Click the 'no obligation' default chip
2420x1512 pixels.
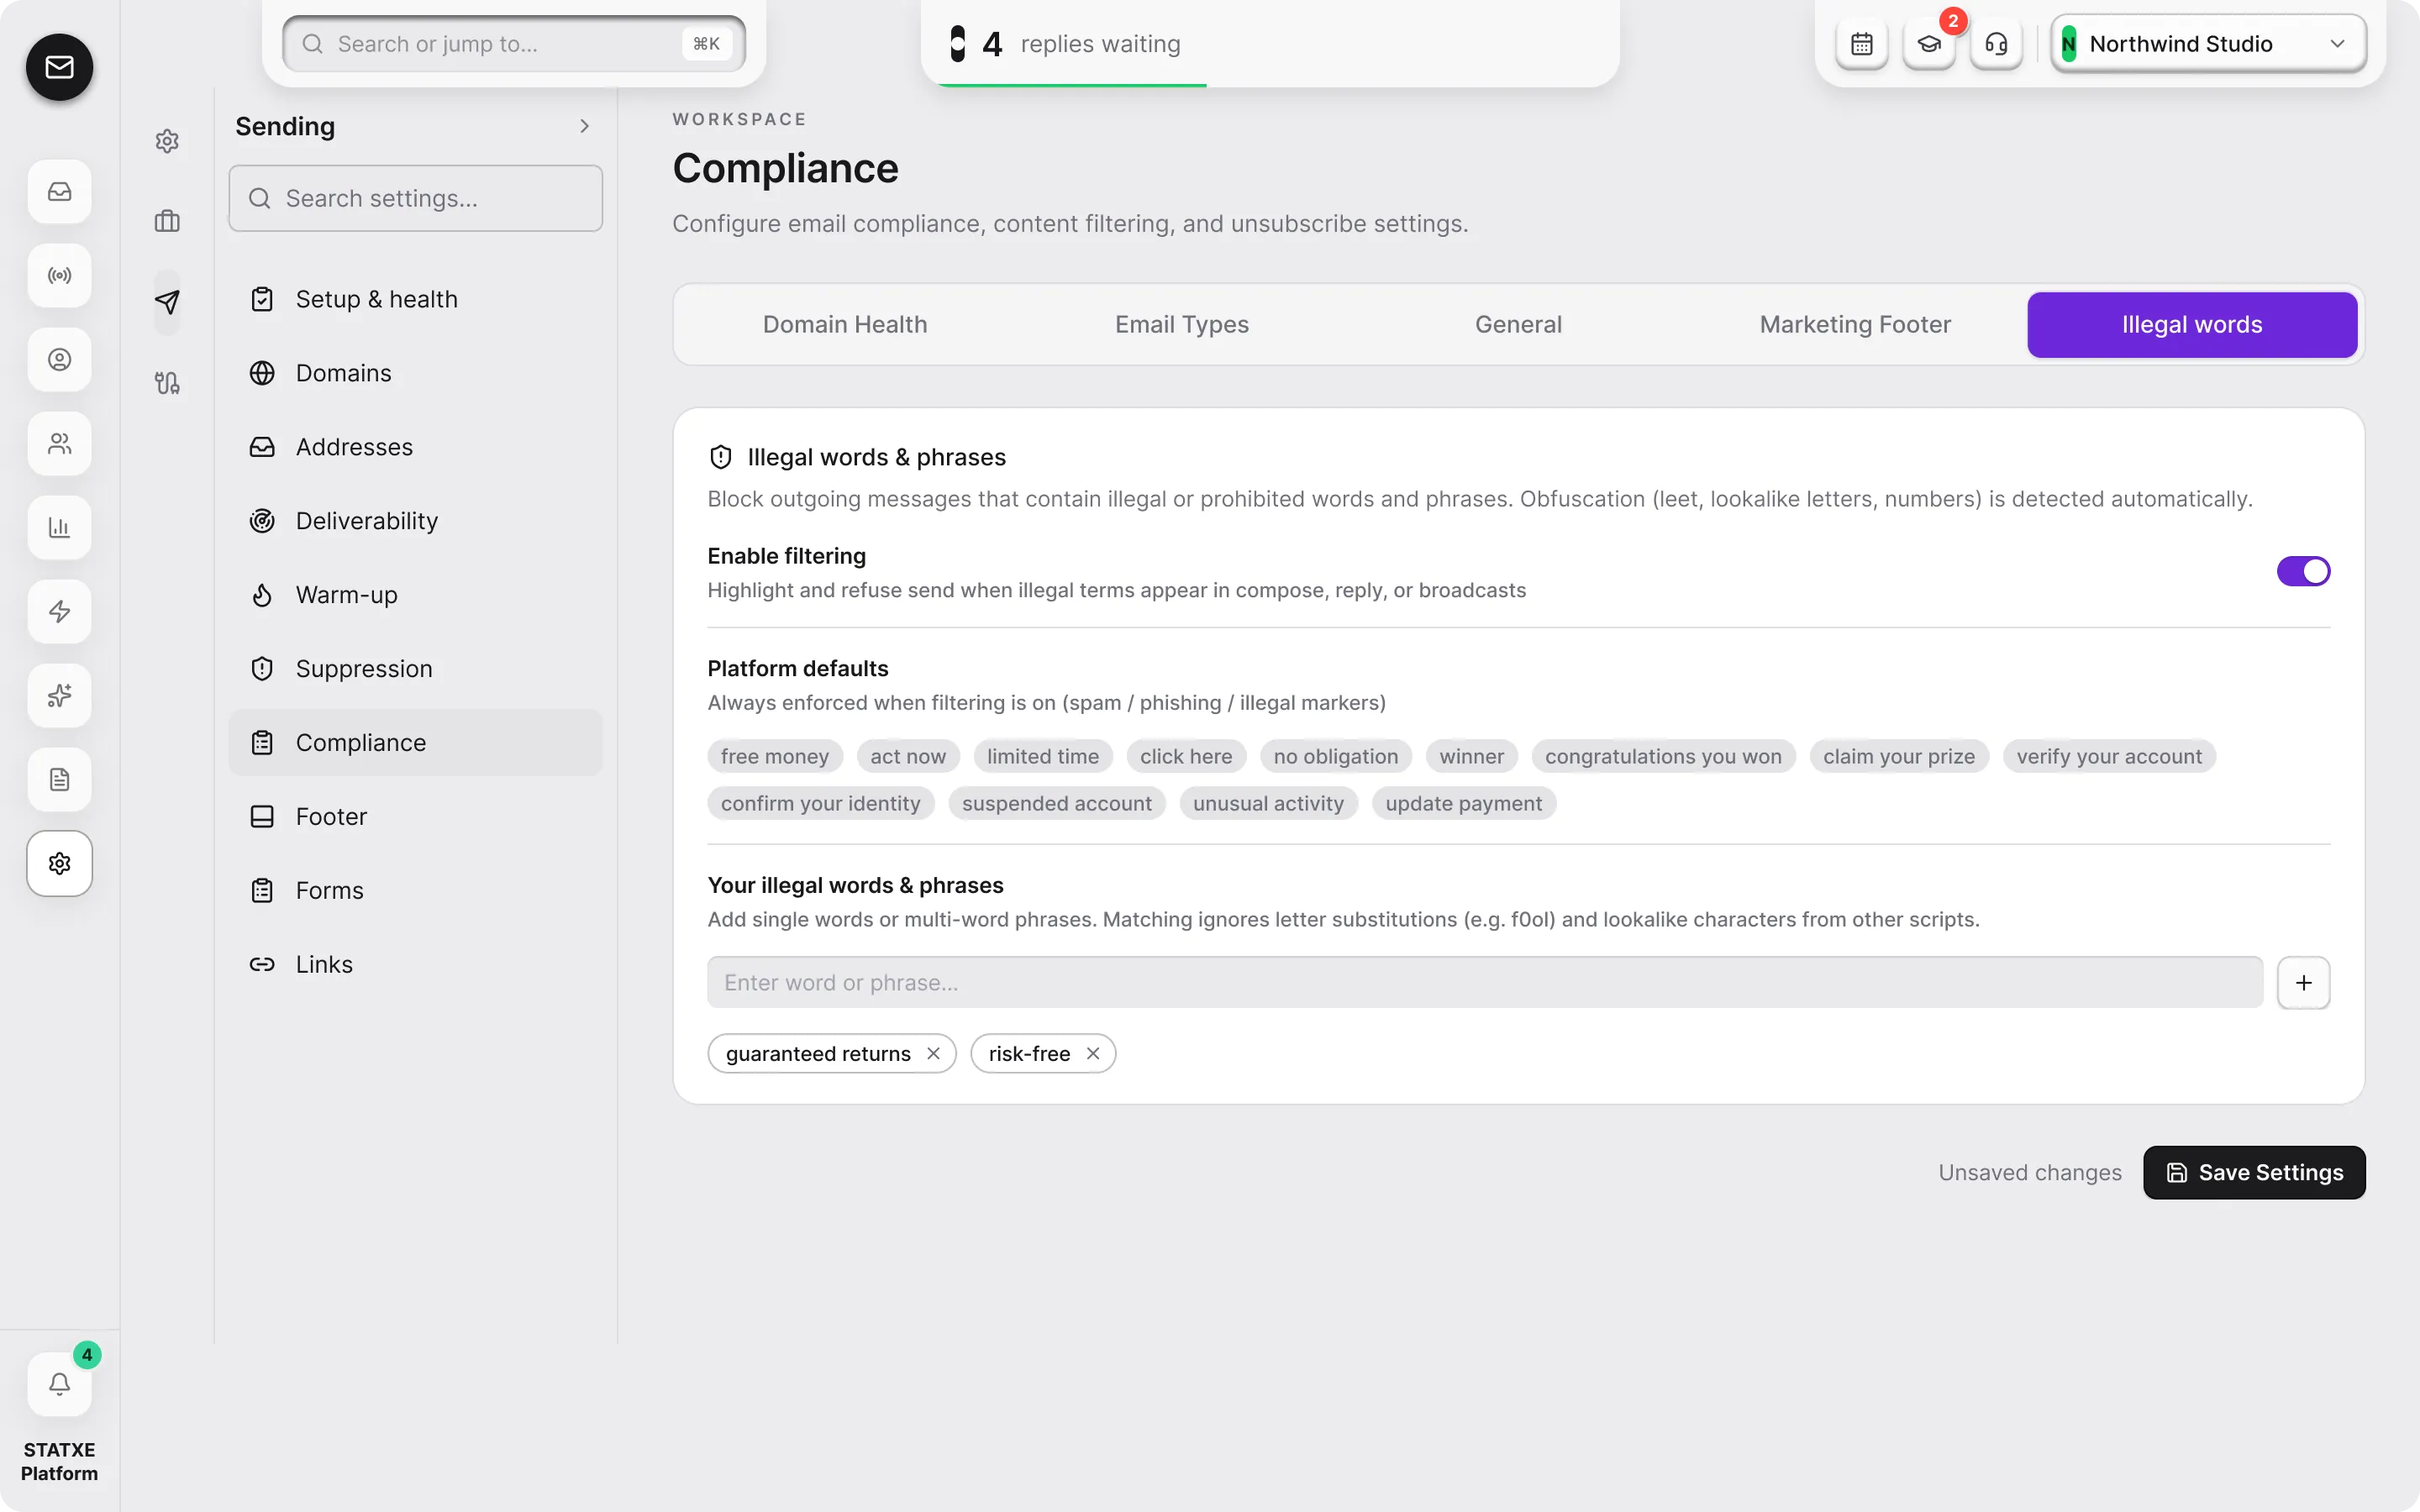tap(1335, 756)
